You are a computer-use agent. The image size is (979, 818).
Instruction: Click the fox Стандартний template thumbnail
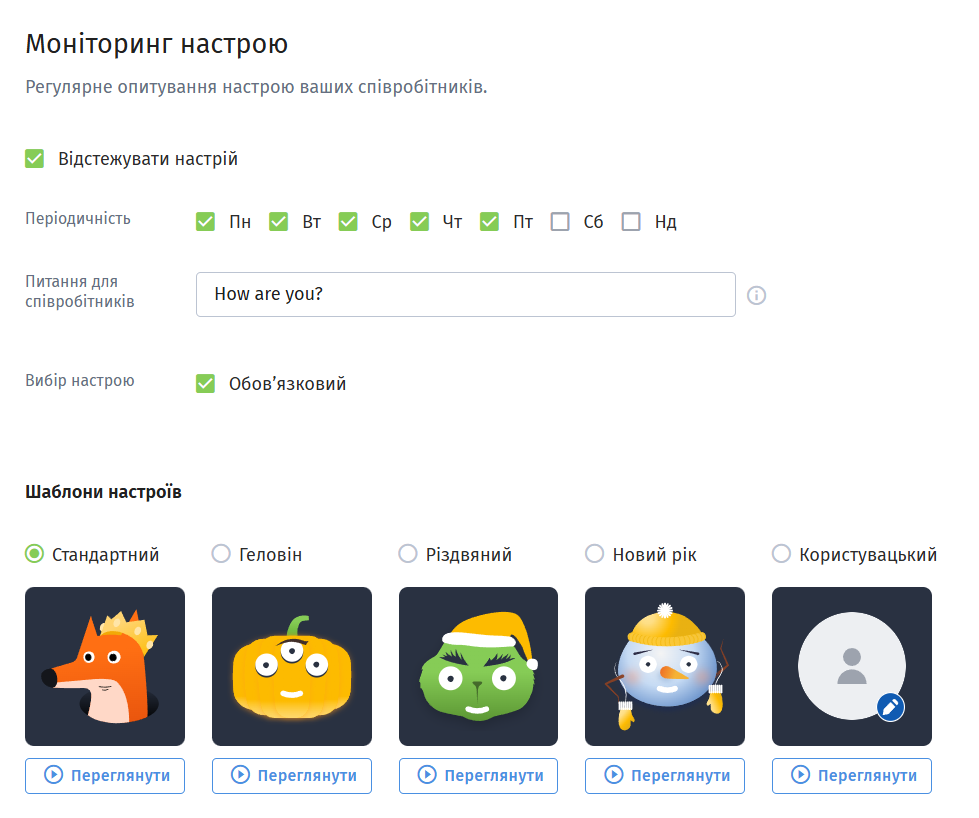(105, 666)
